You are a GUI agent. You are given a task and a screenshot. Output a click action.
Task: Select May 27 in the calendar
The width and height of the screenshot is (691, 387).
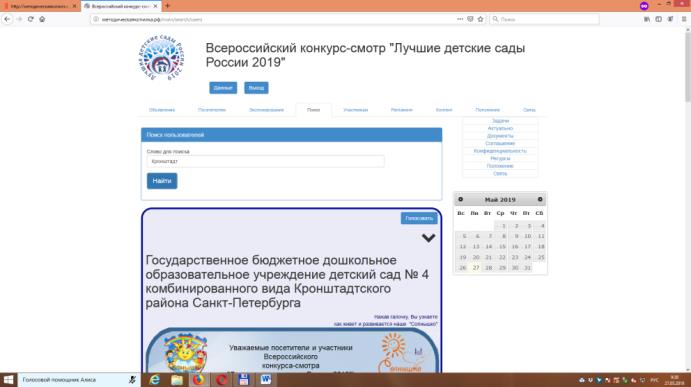click(x=476, y=268)
